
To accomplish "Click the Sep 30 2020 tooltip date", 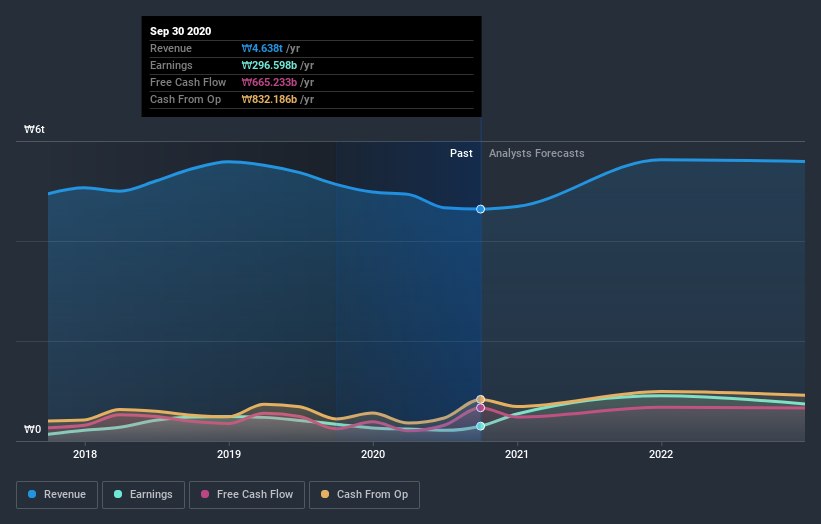I will pos(181,31).
